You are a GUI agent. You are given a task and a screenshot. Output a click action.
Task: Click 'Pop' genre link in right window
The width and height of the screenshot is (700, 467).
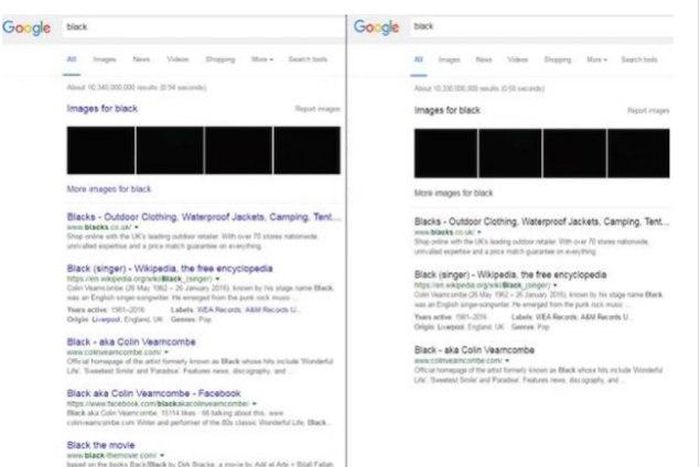coord(543,327)
